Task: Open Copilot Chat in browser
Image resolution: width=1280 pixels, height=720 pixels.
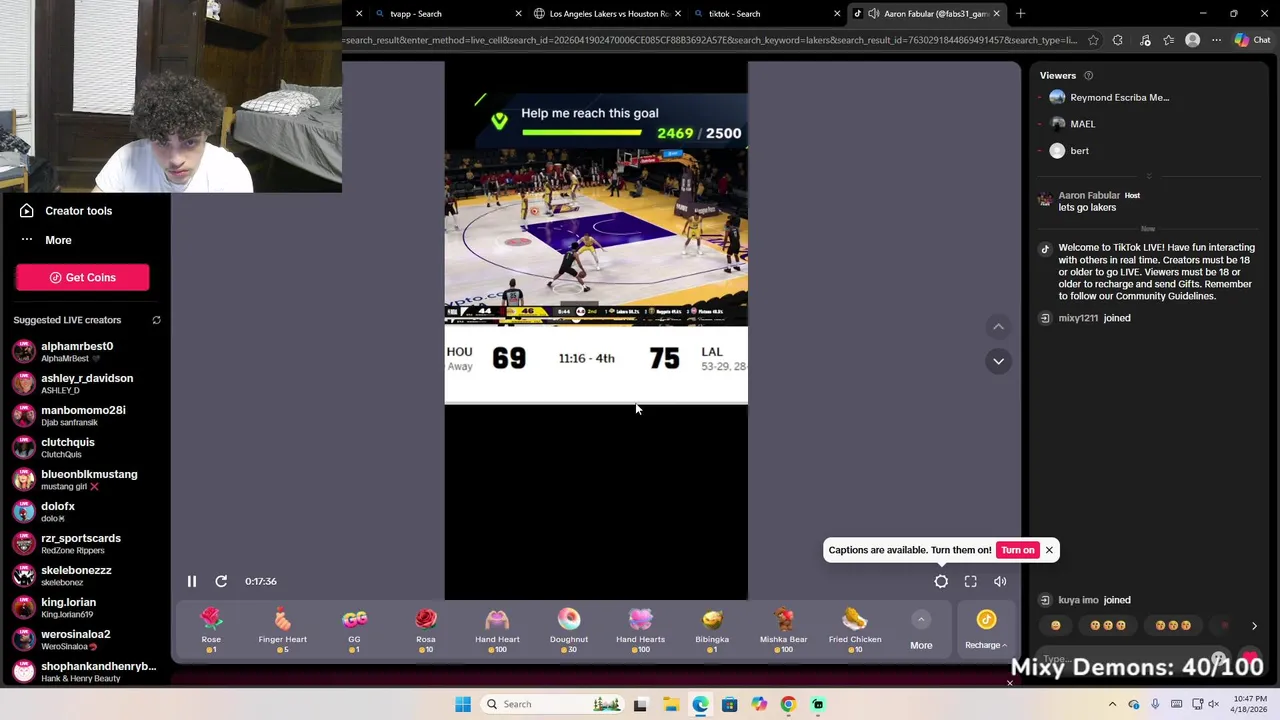Action: click(1252, 40)
